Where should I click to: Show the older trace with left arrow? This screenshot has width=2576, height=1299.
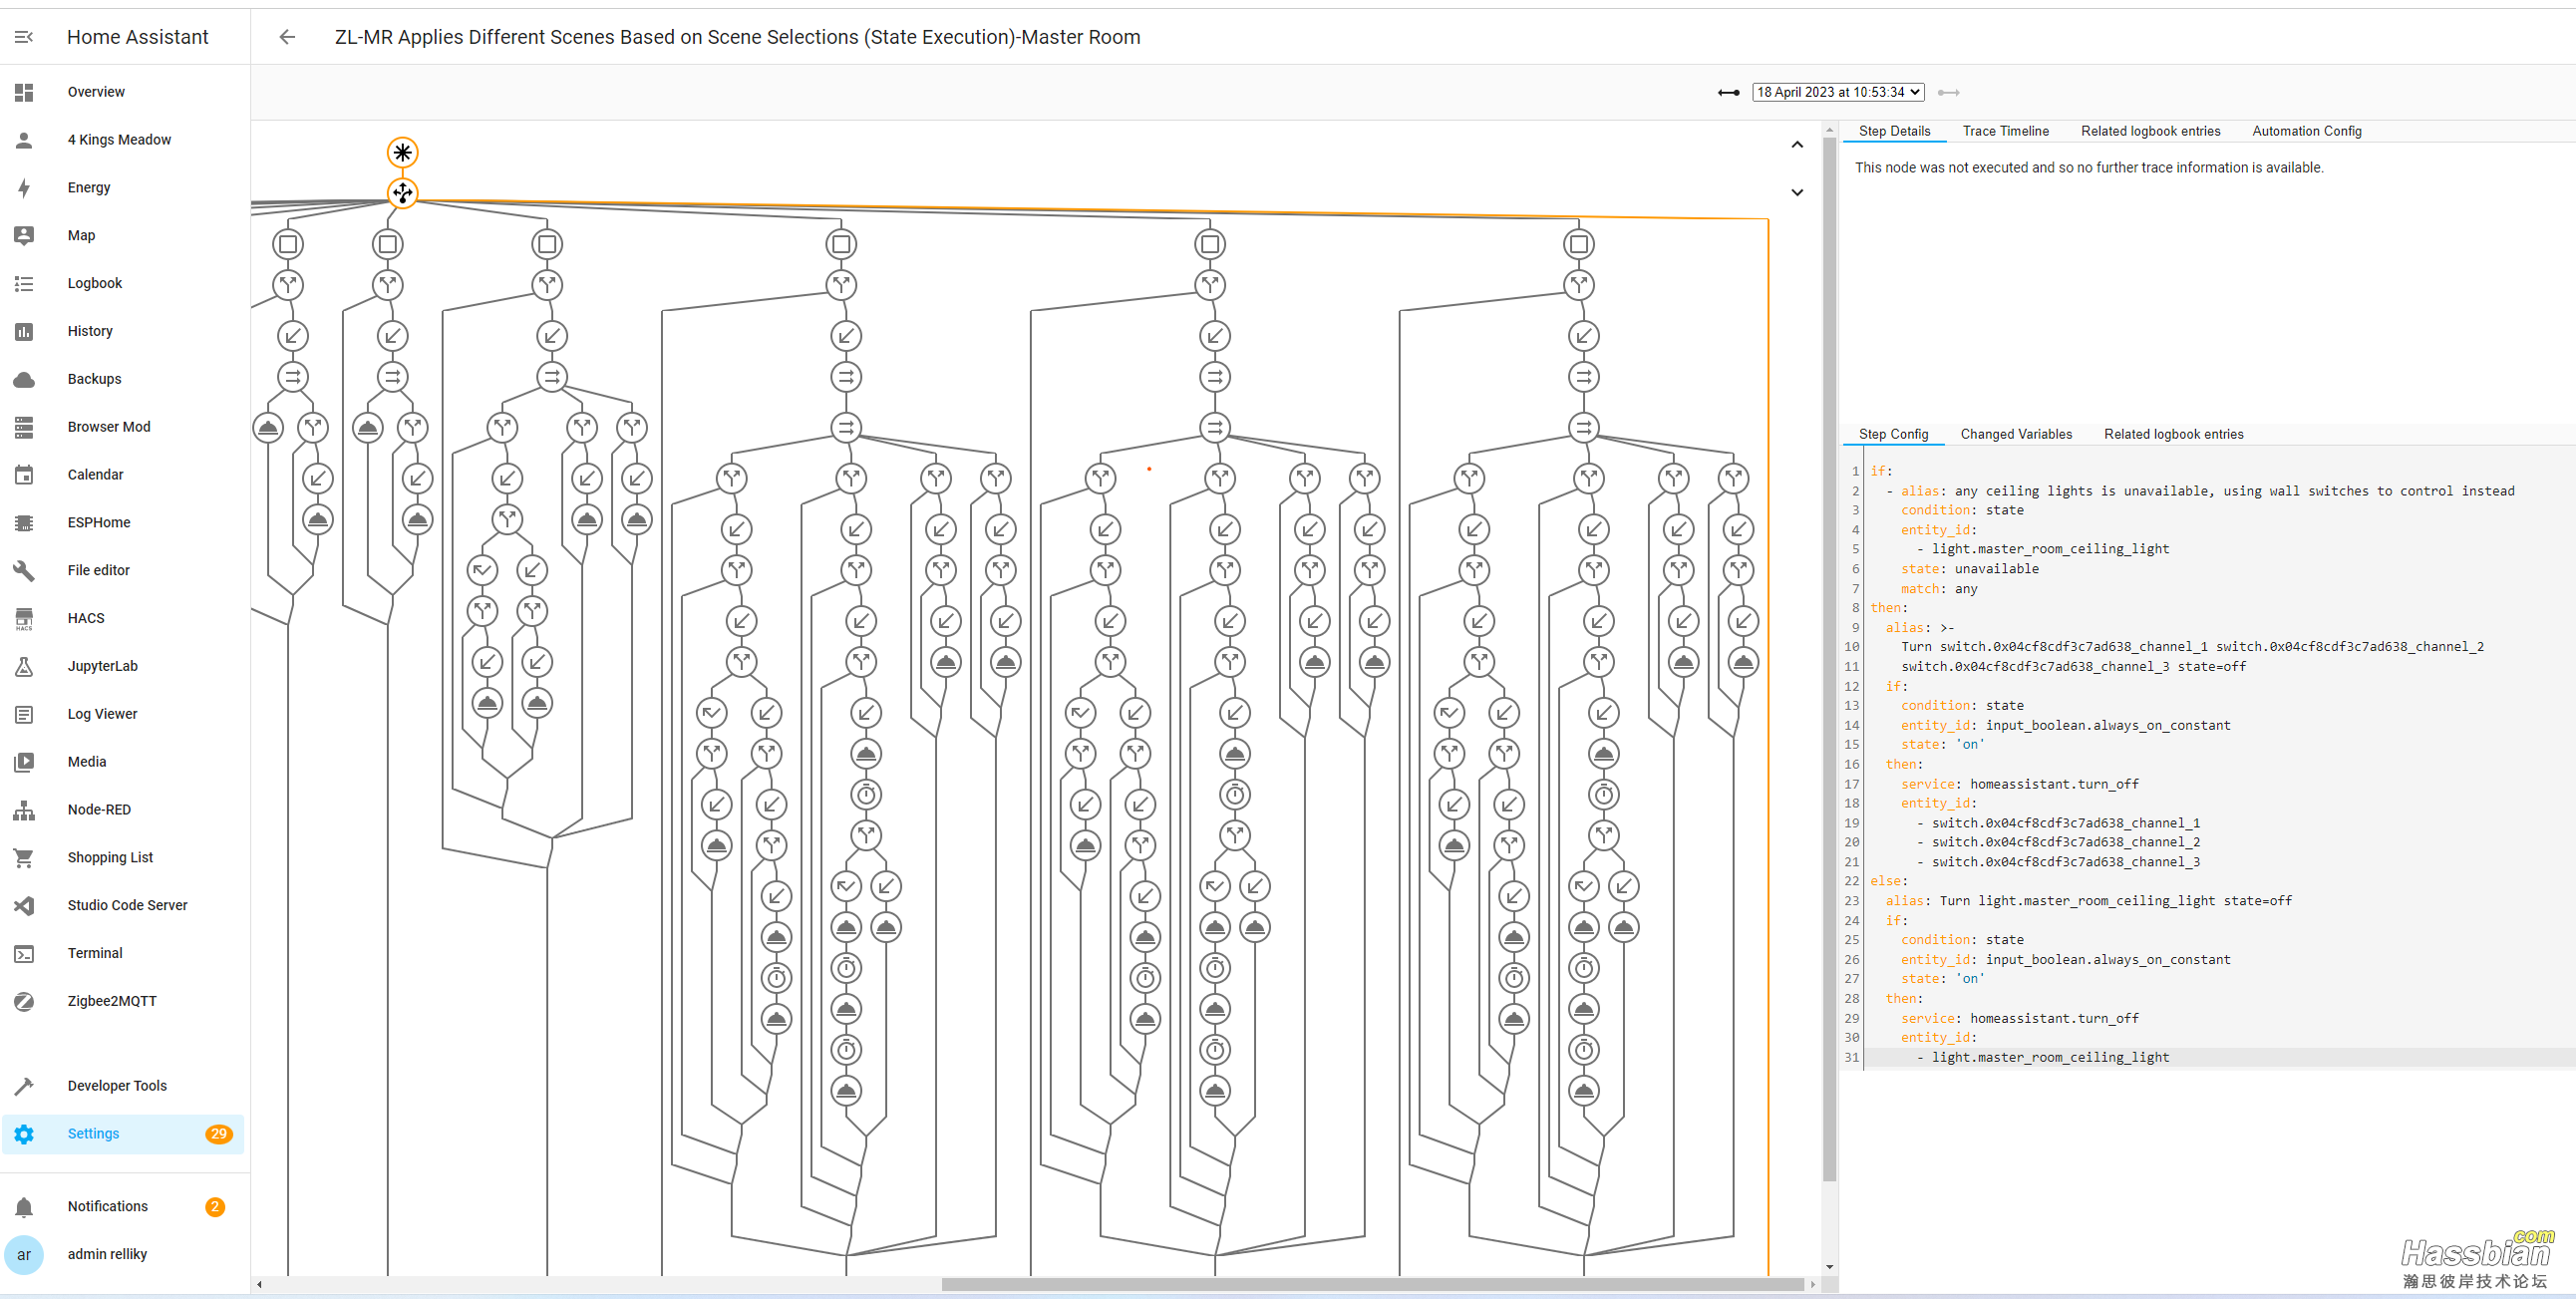[1728, 93]
